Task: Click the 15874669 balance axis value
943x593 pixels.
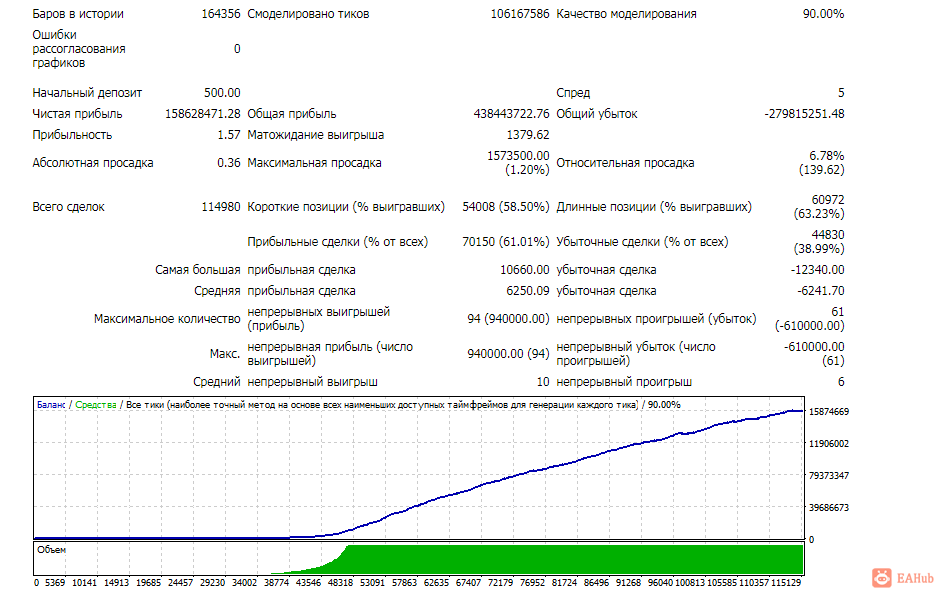Action: [829, 412]
